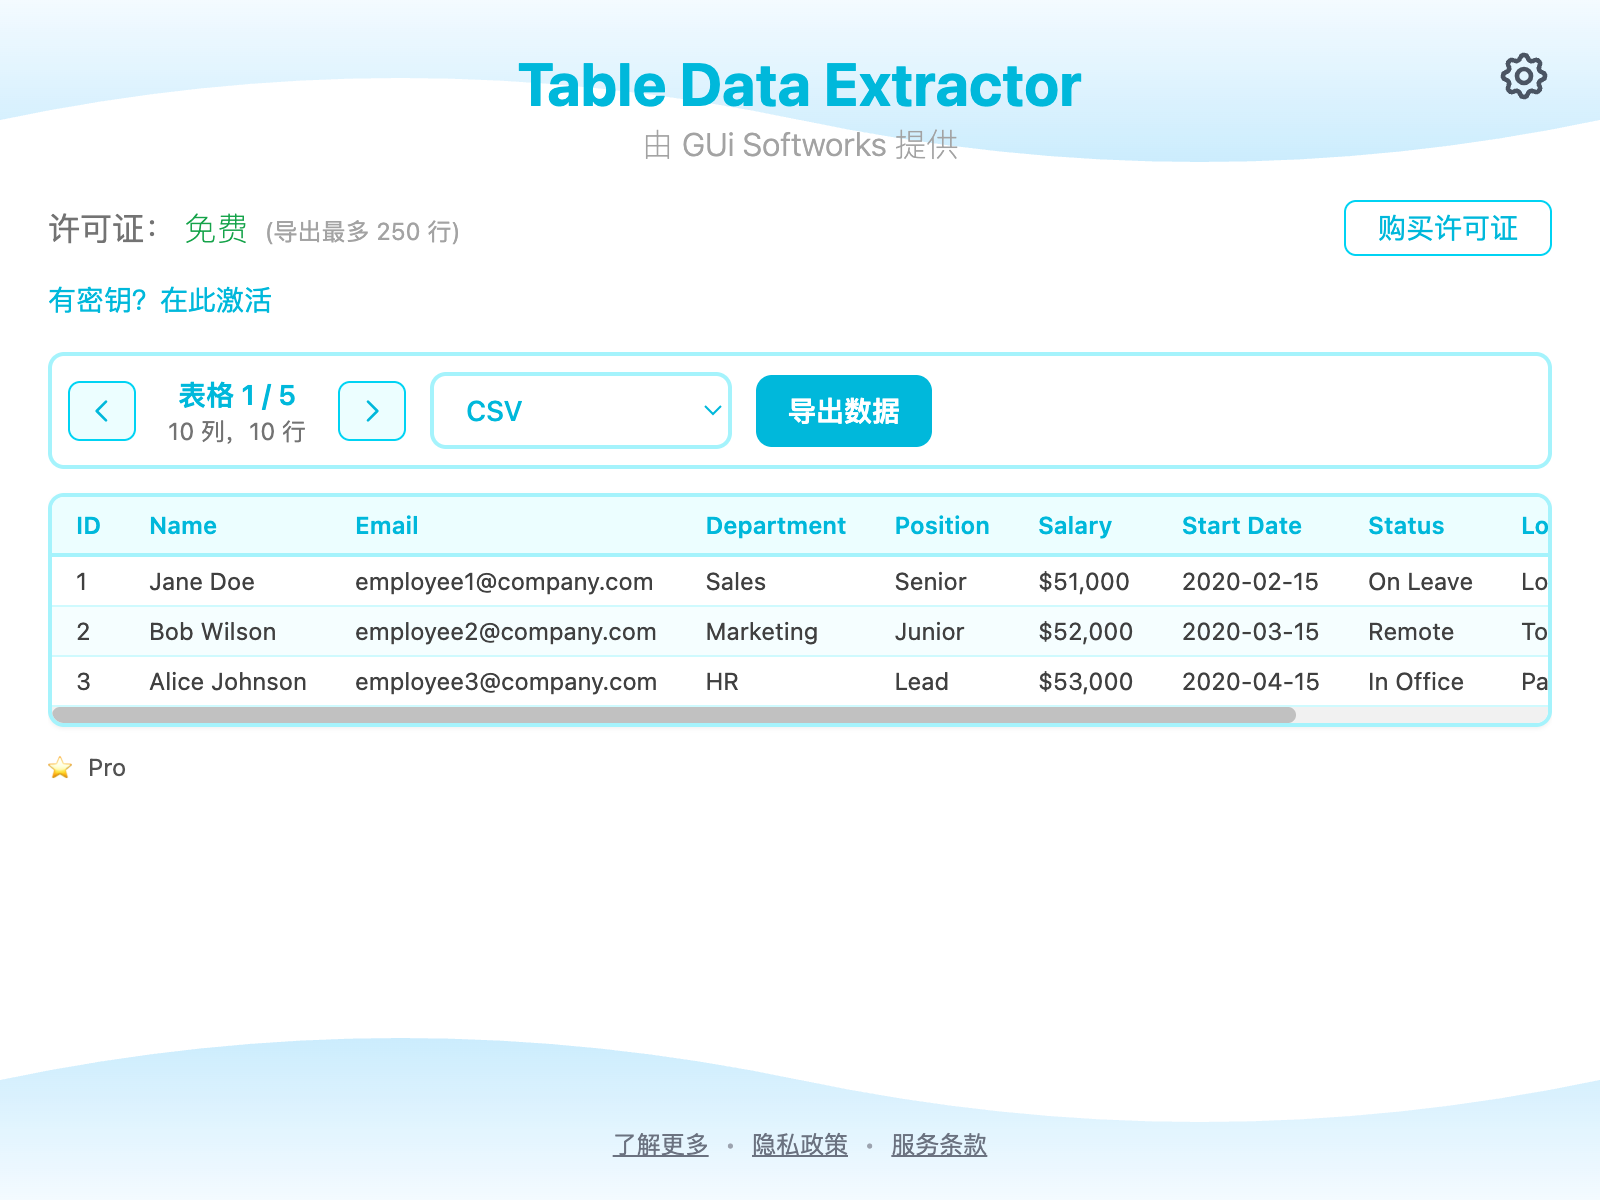Select the Jane Doe table row
Viewport: 1600px width, 1200px height.
coord(600,581)
